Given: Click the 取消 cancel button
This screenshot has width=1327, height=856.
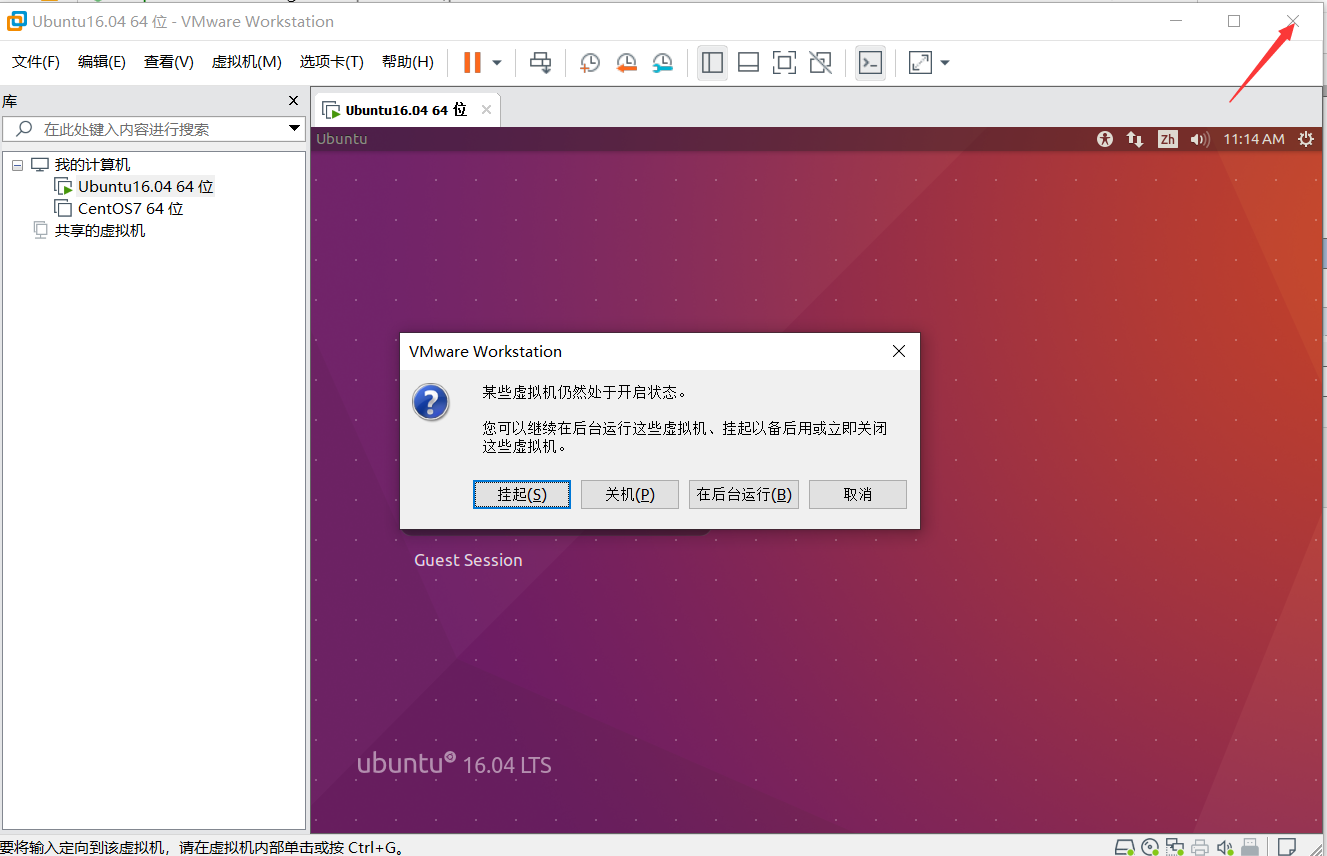Looking at the screenshot, I should coord(858,494).
